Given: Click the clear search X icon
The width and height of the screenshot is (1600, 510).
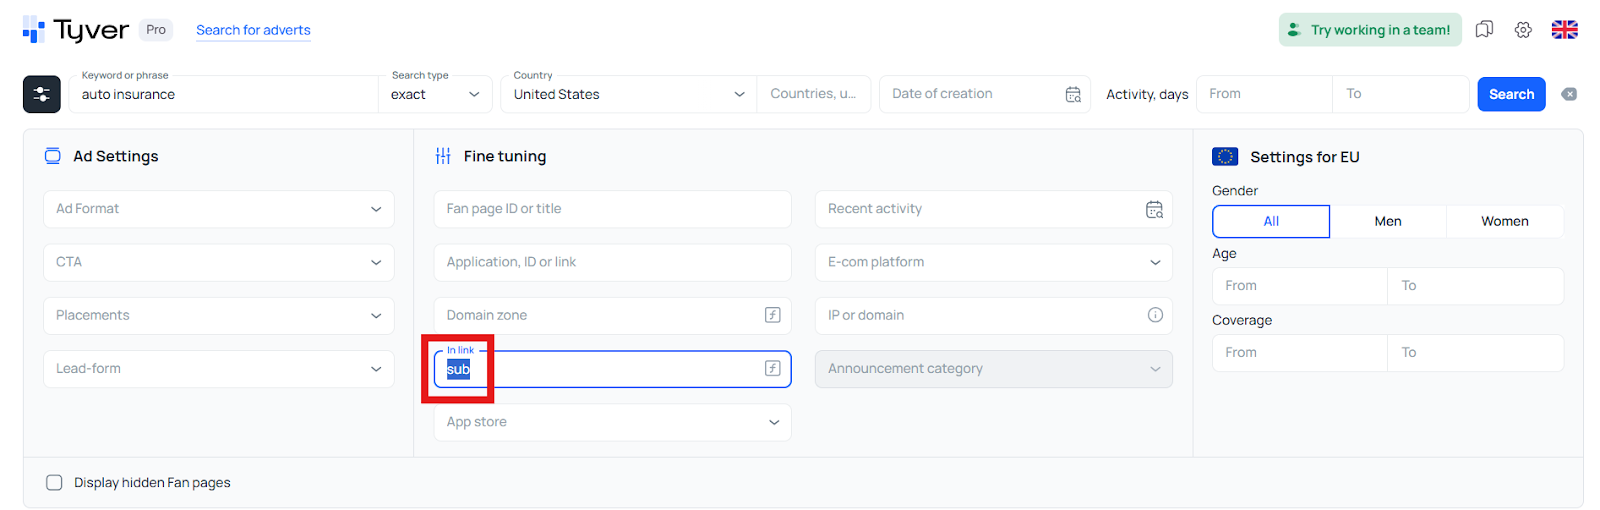Looking at the screenshot, I should [1569, 94].
